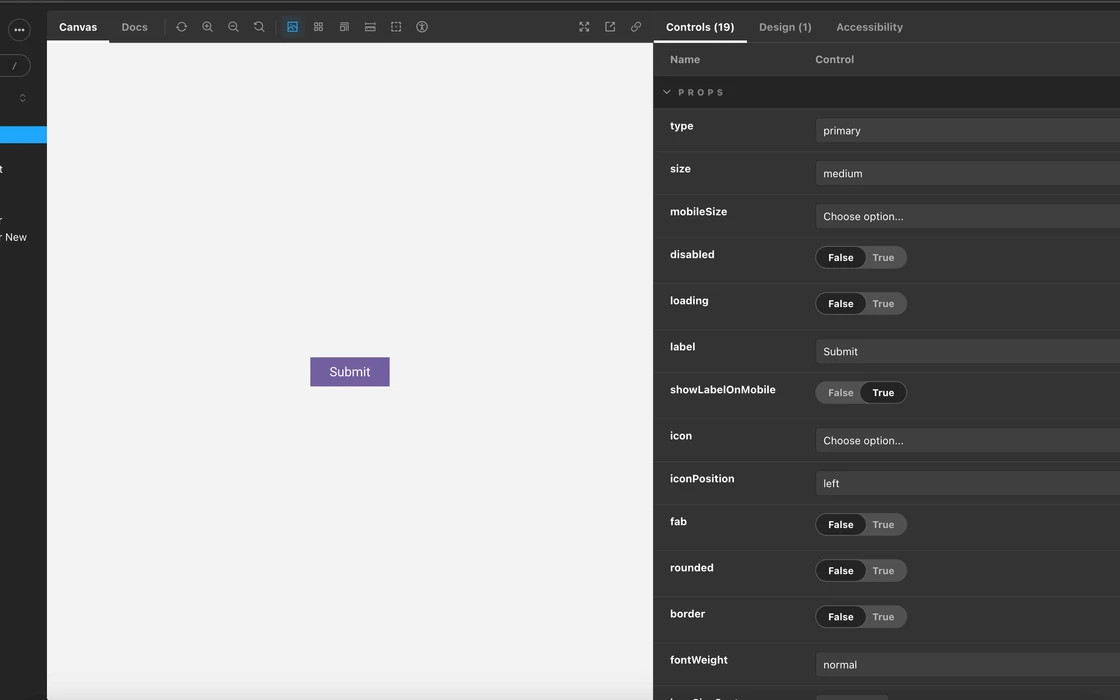This screenshot has height=700, width=1120.
Task: Click the showLabelOnMobile prop name
Action: pyautogui.click(x=723, y=390)
